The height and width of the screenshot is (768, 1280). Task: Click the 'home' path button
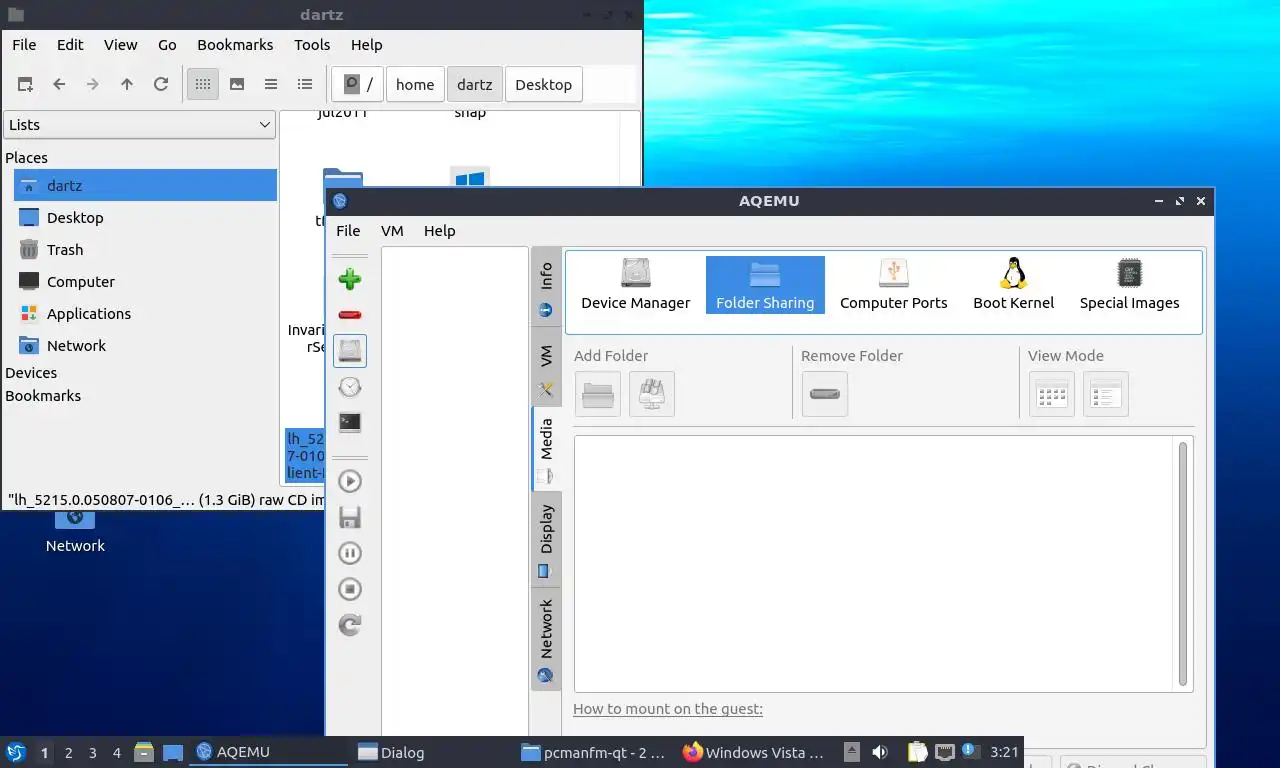tap(415, 84)
